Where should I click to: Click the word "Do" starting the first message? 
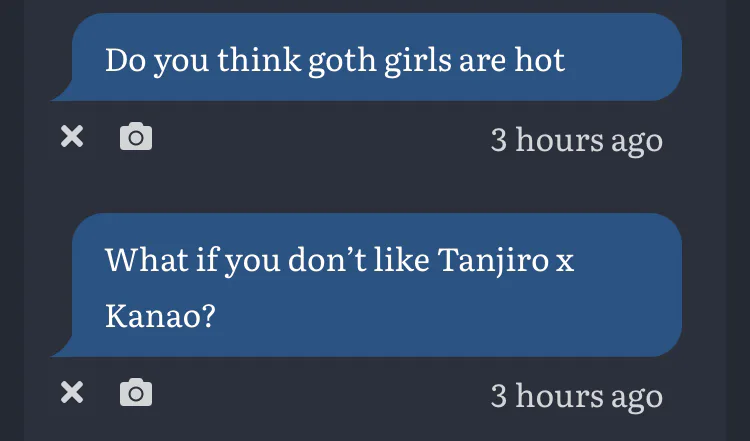pyautogui.click(x=122, y=59)
